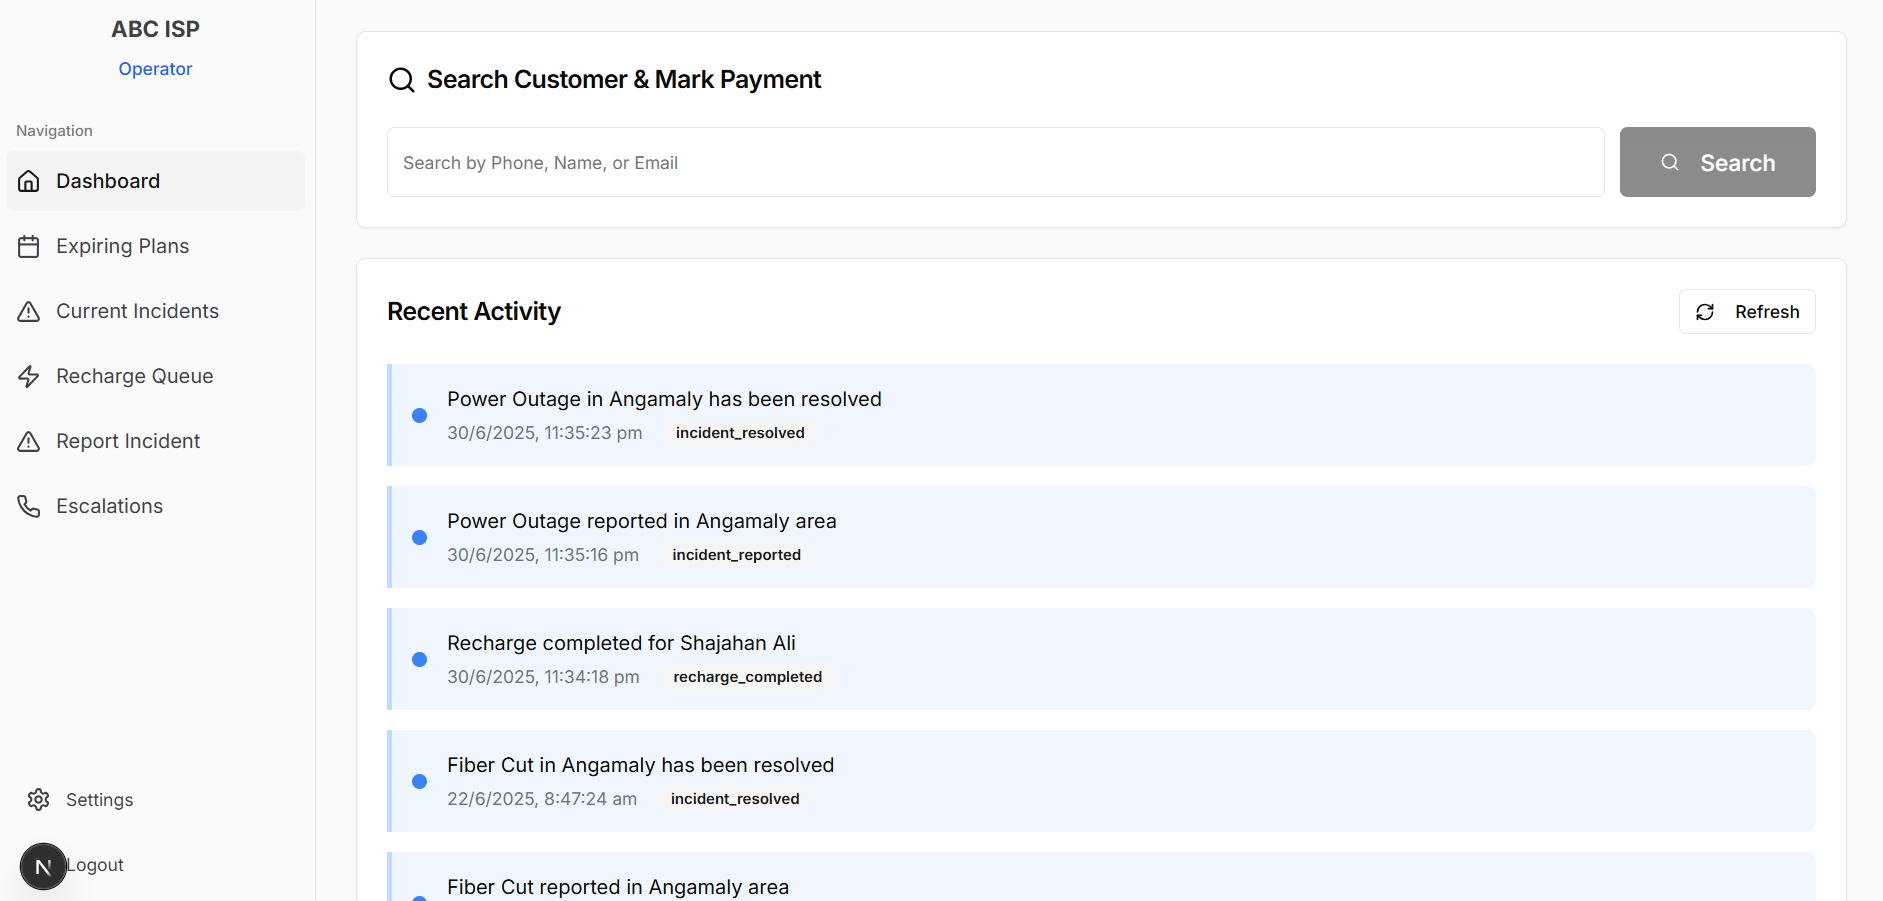Navigate to Recharge Queue
The image size is (1883, 901).
tap(155, 376)
